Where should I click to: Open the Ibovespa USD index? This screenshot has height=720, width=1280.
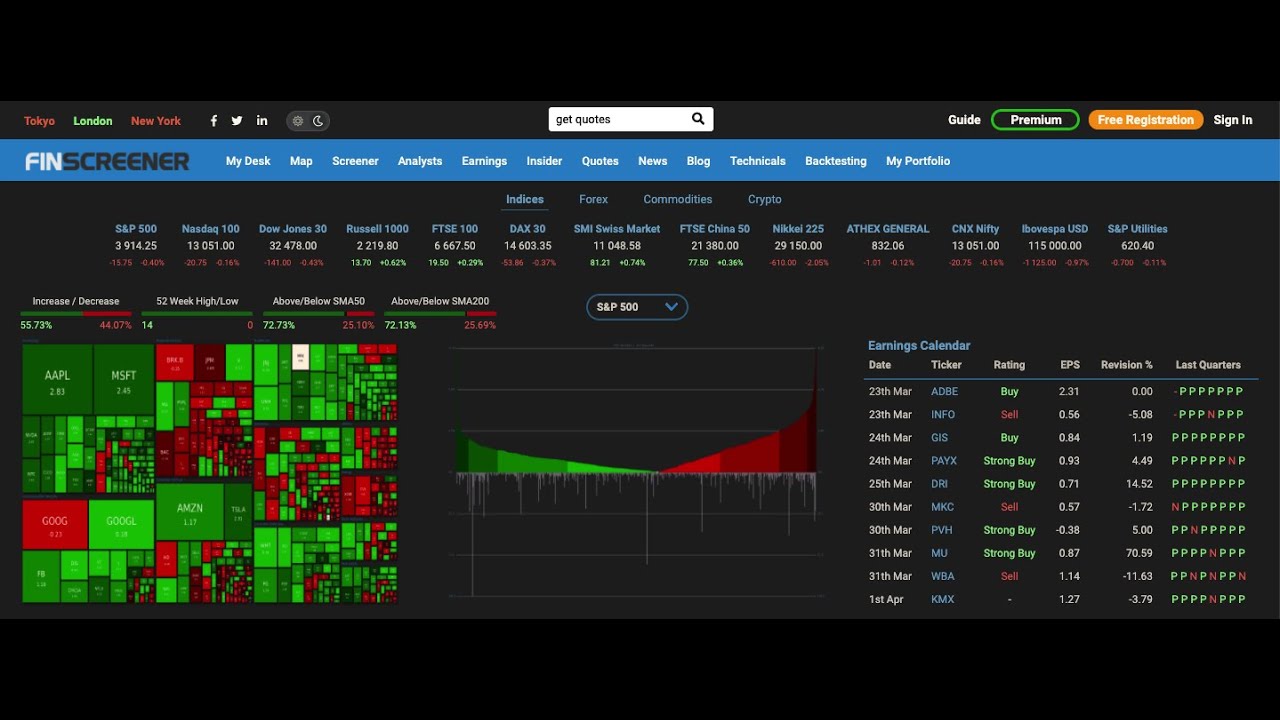[1055, 229]
